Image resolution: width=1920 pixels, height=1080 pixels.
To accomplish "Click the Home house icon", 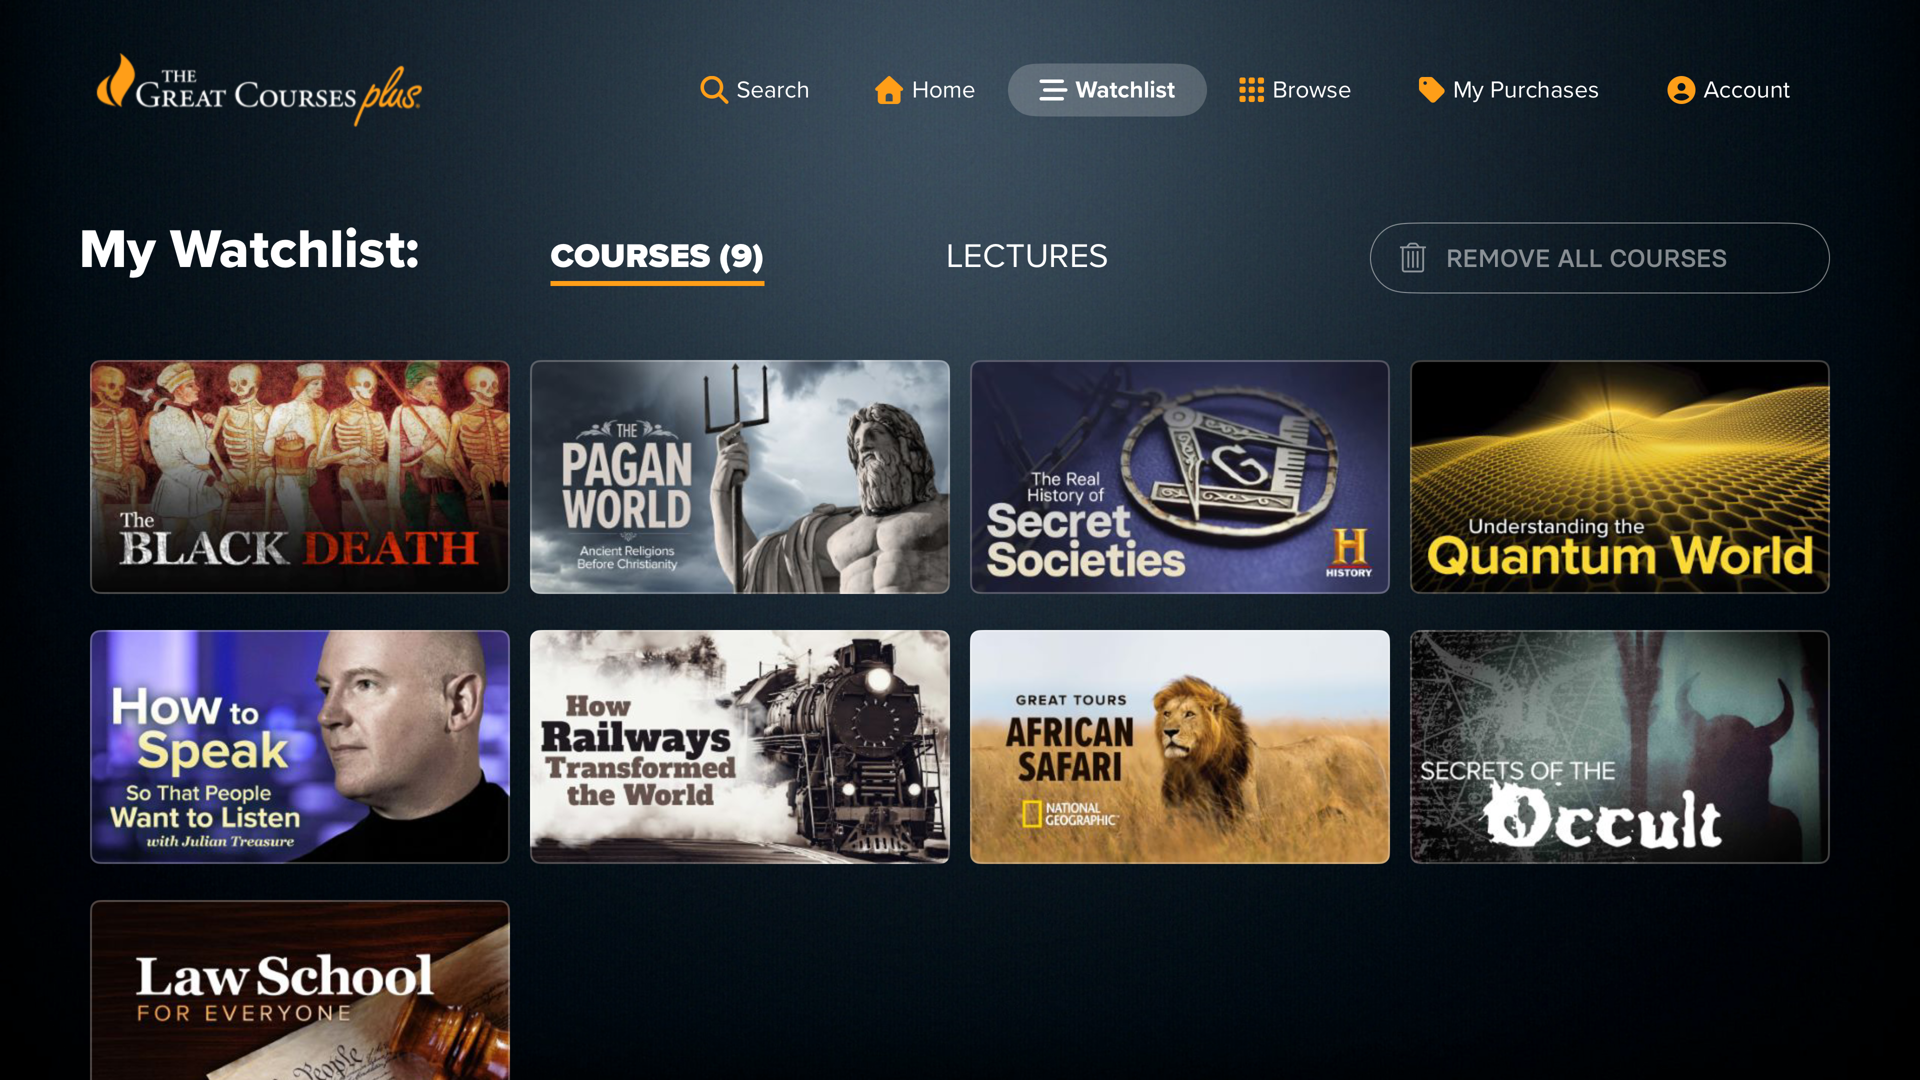I will point(889,90).
